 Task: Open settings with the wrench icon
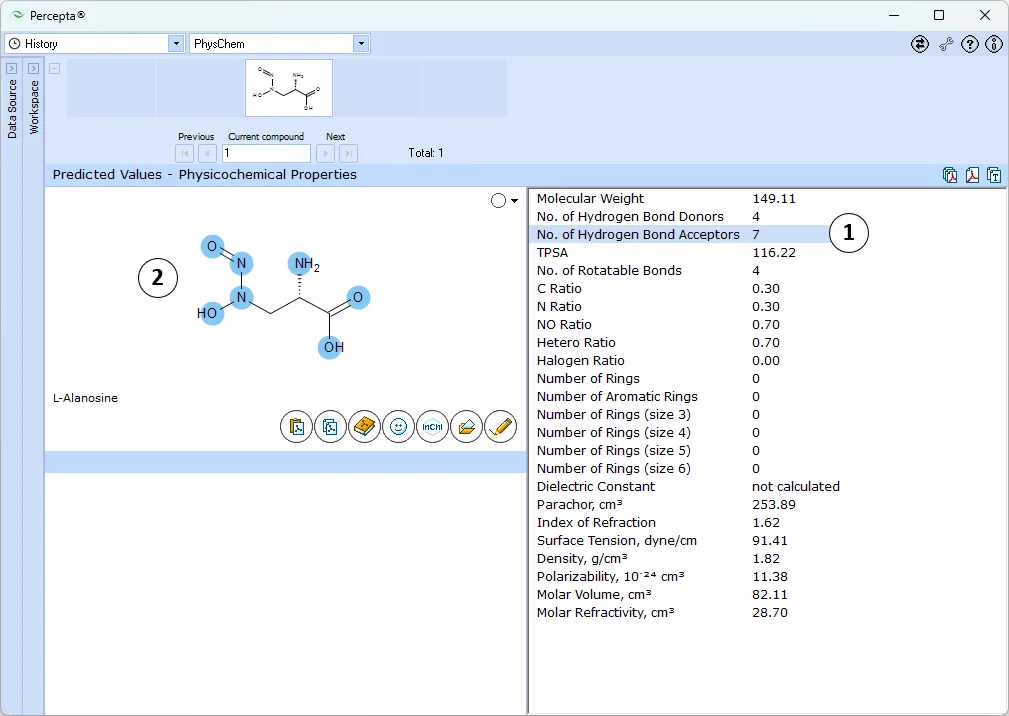(946, 44)
